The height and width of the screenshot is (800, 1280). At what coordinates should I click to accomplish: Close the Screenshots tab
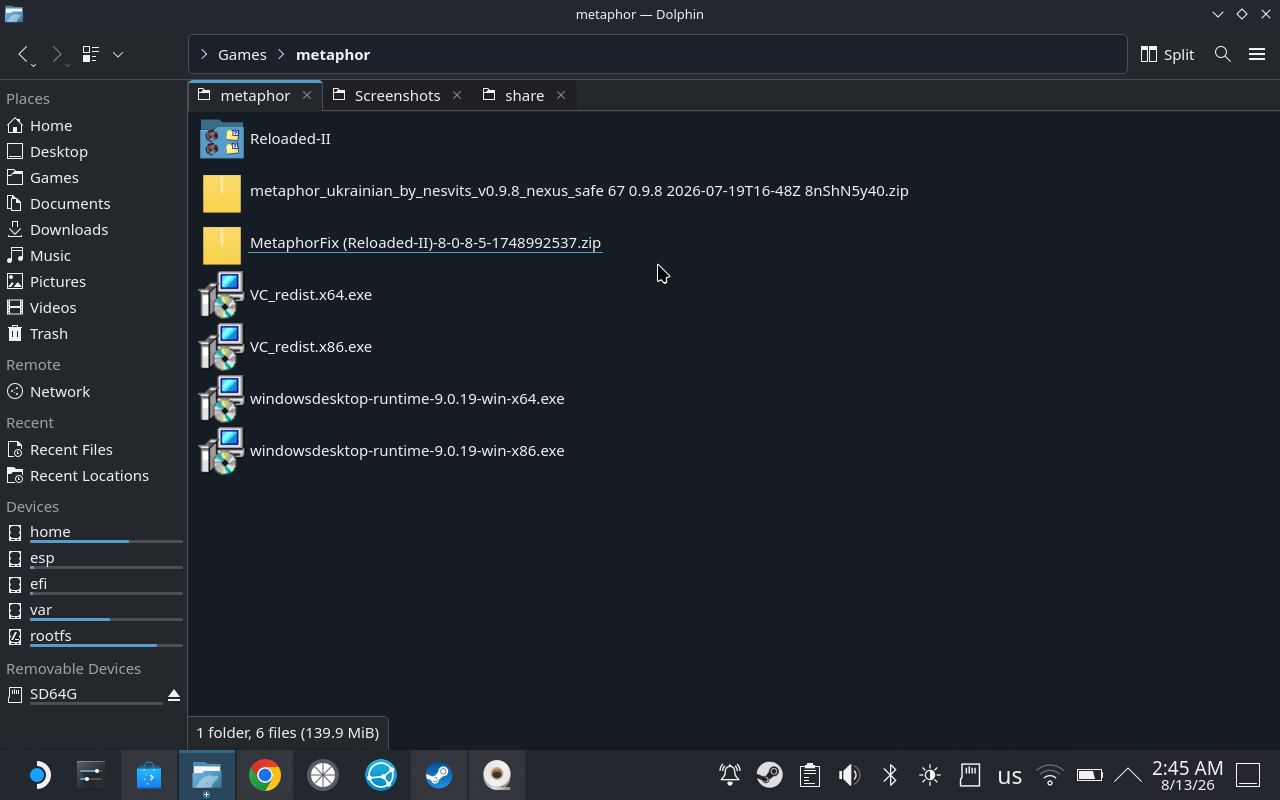pos(457,95)
